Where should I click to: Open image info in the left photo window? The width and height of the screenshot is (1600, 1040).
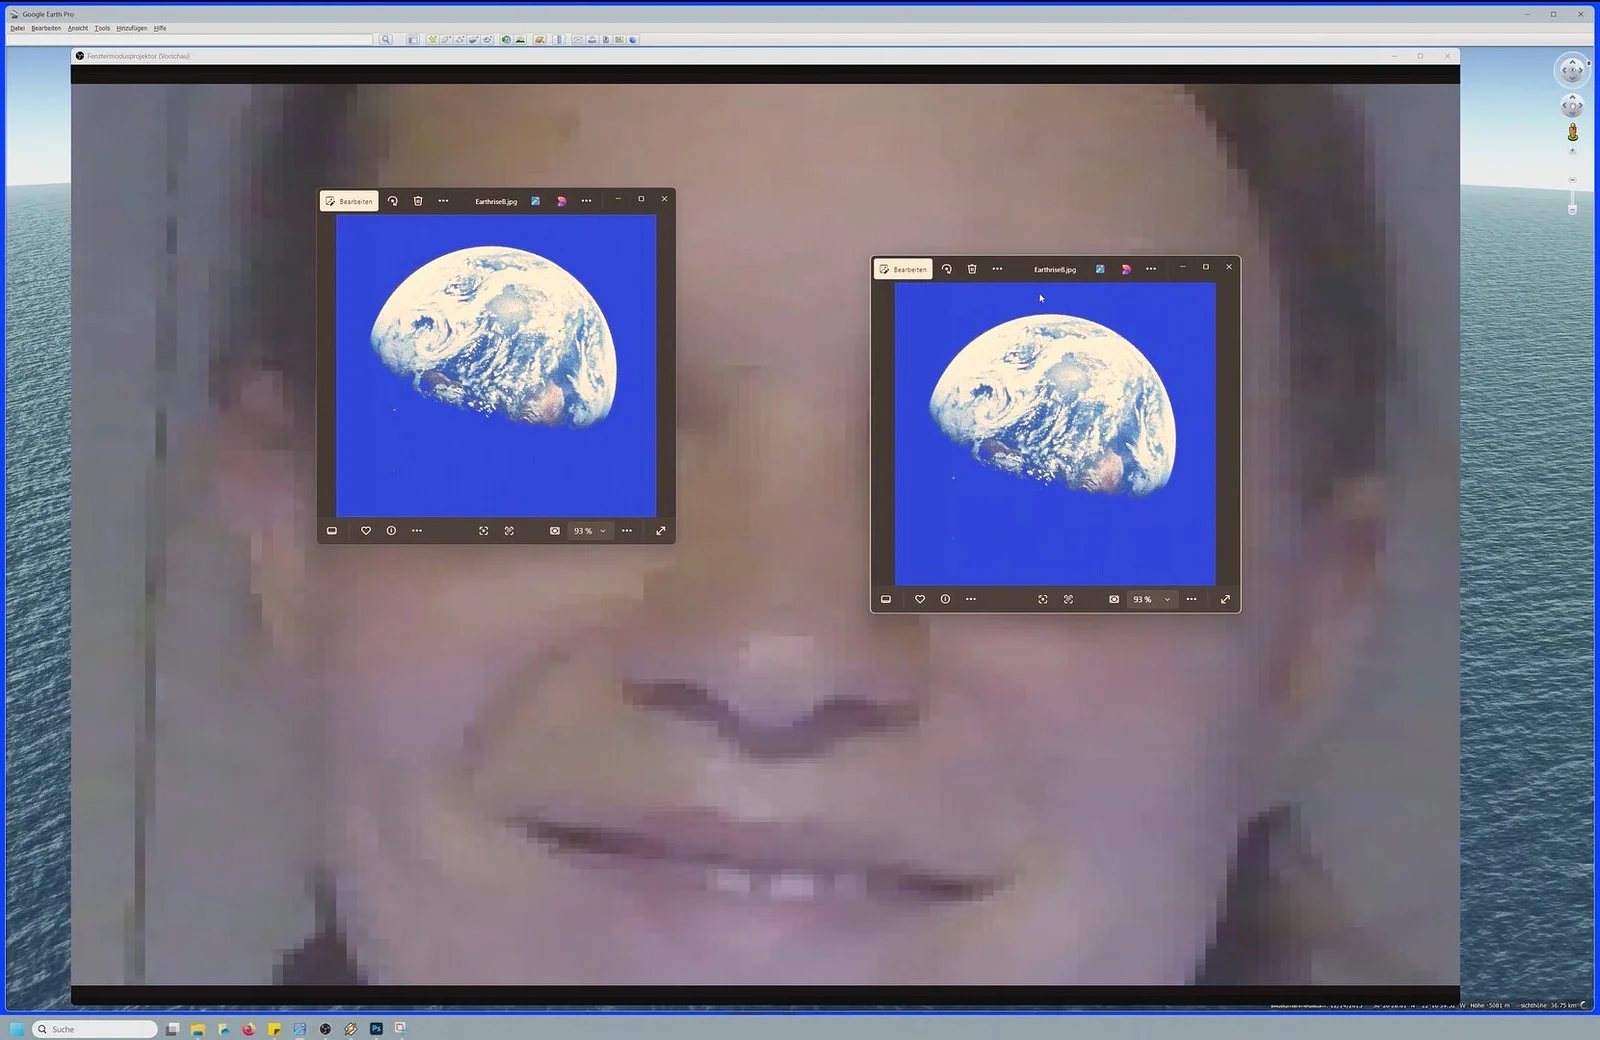[x=391, y=531]
